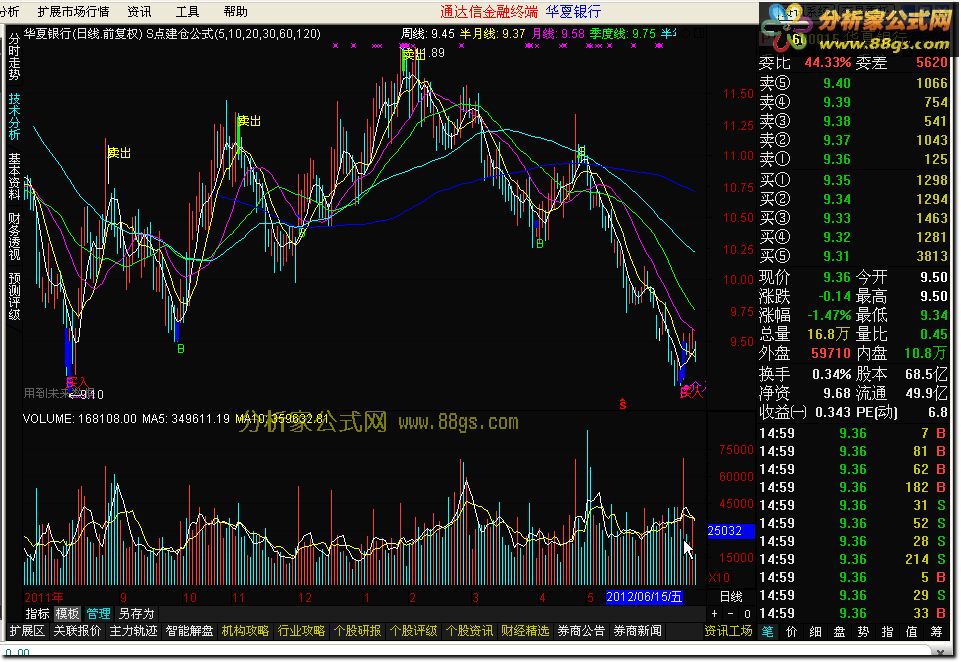Open the 个股资讯 tab

click(469, 631)
